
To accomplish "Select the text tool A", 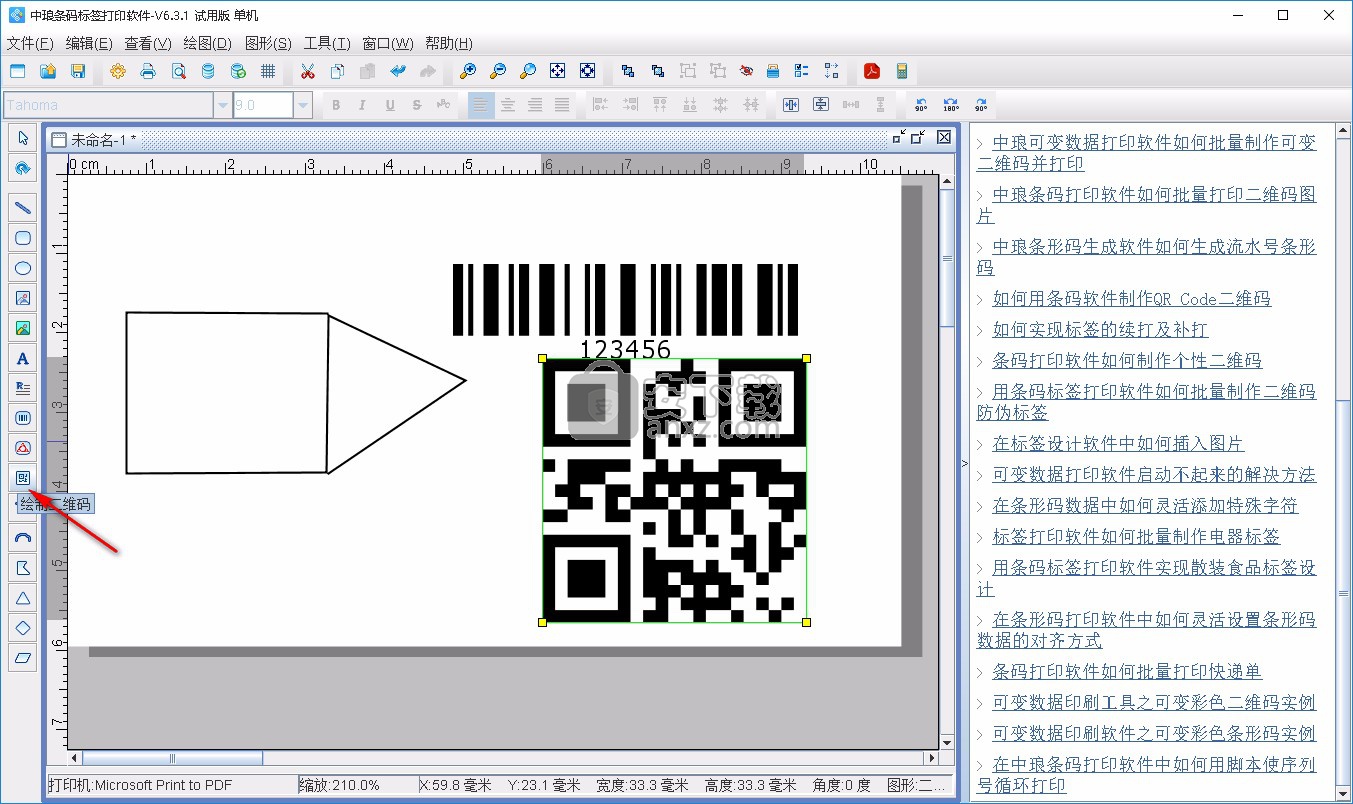I will pos(23,358).
